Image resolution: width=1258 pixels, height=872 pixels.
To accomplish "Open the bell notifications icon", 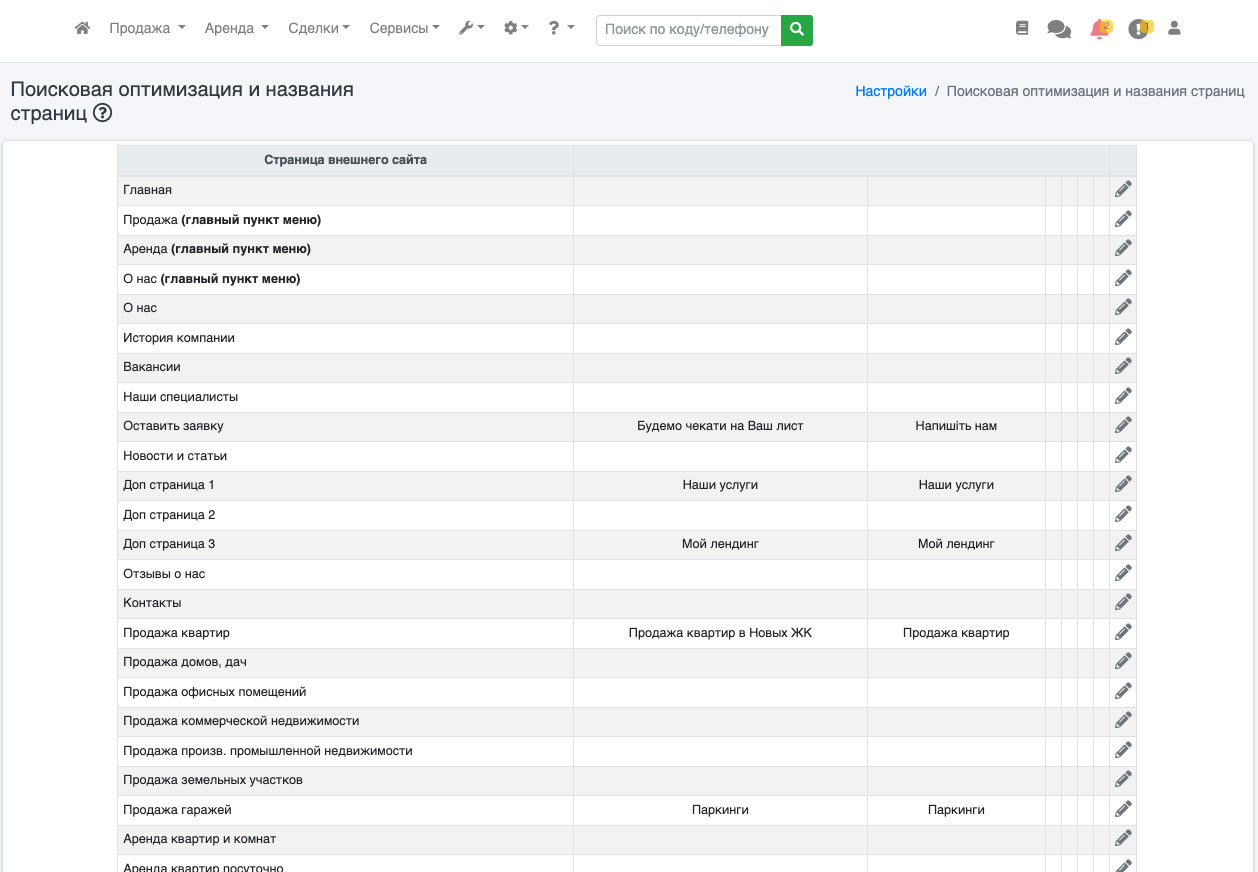I will (x=1099, y=29).
